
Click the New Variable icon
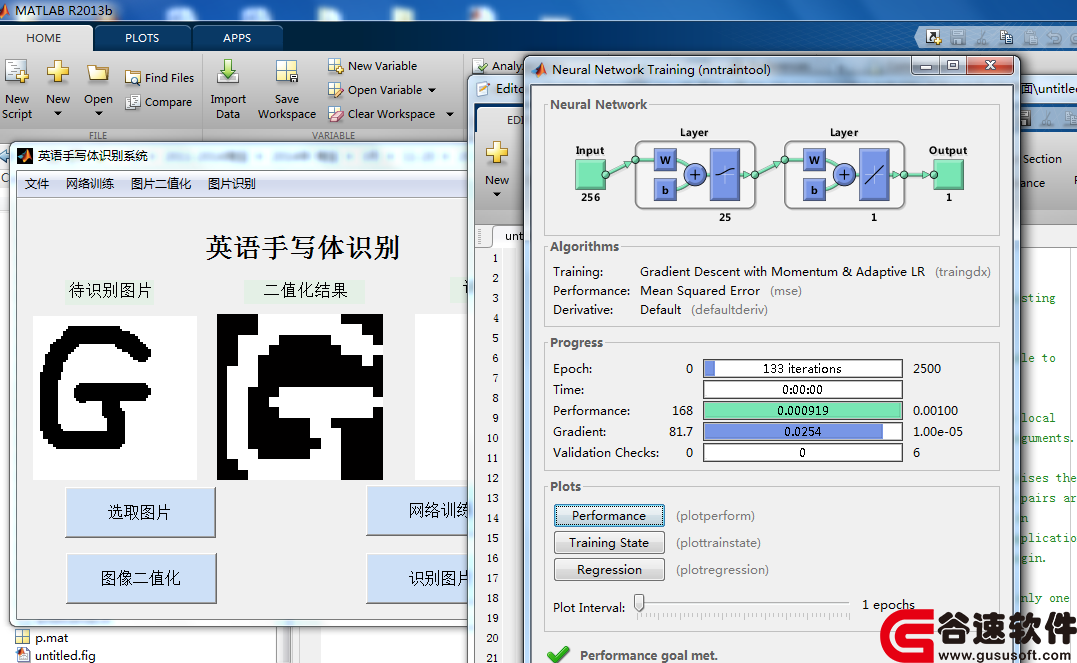click(x=335, y=66)
